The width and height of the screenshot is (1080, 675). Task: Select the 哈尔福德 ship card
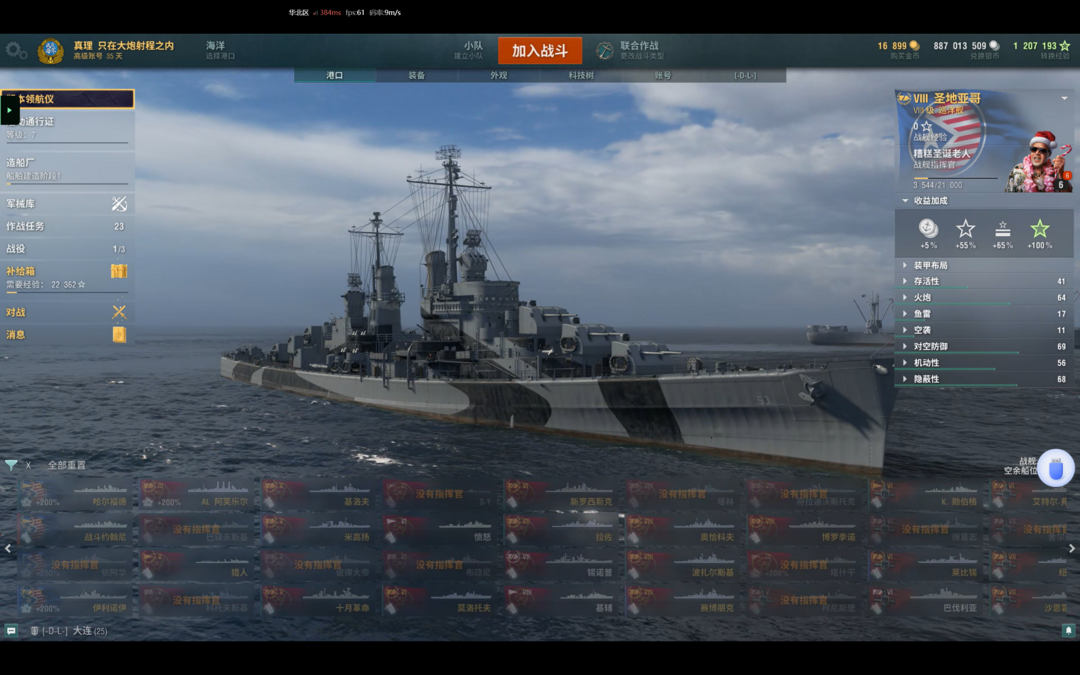pyautogui.click(x=74, y=495)
